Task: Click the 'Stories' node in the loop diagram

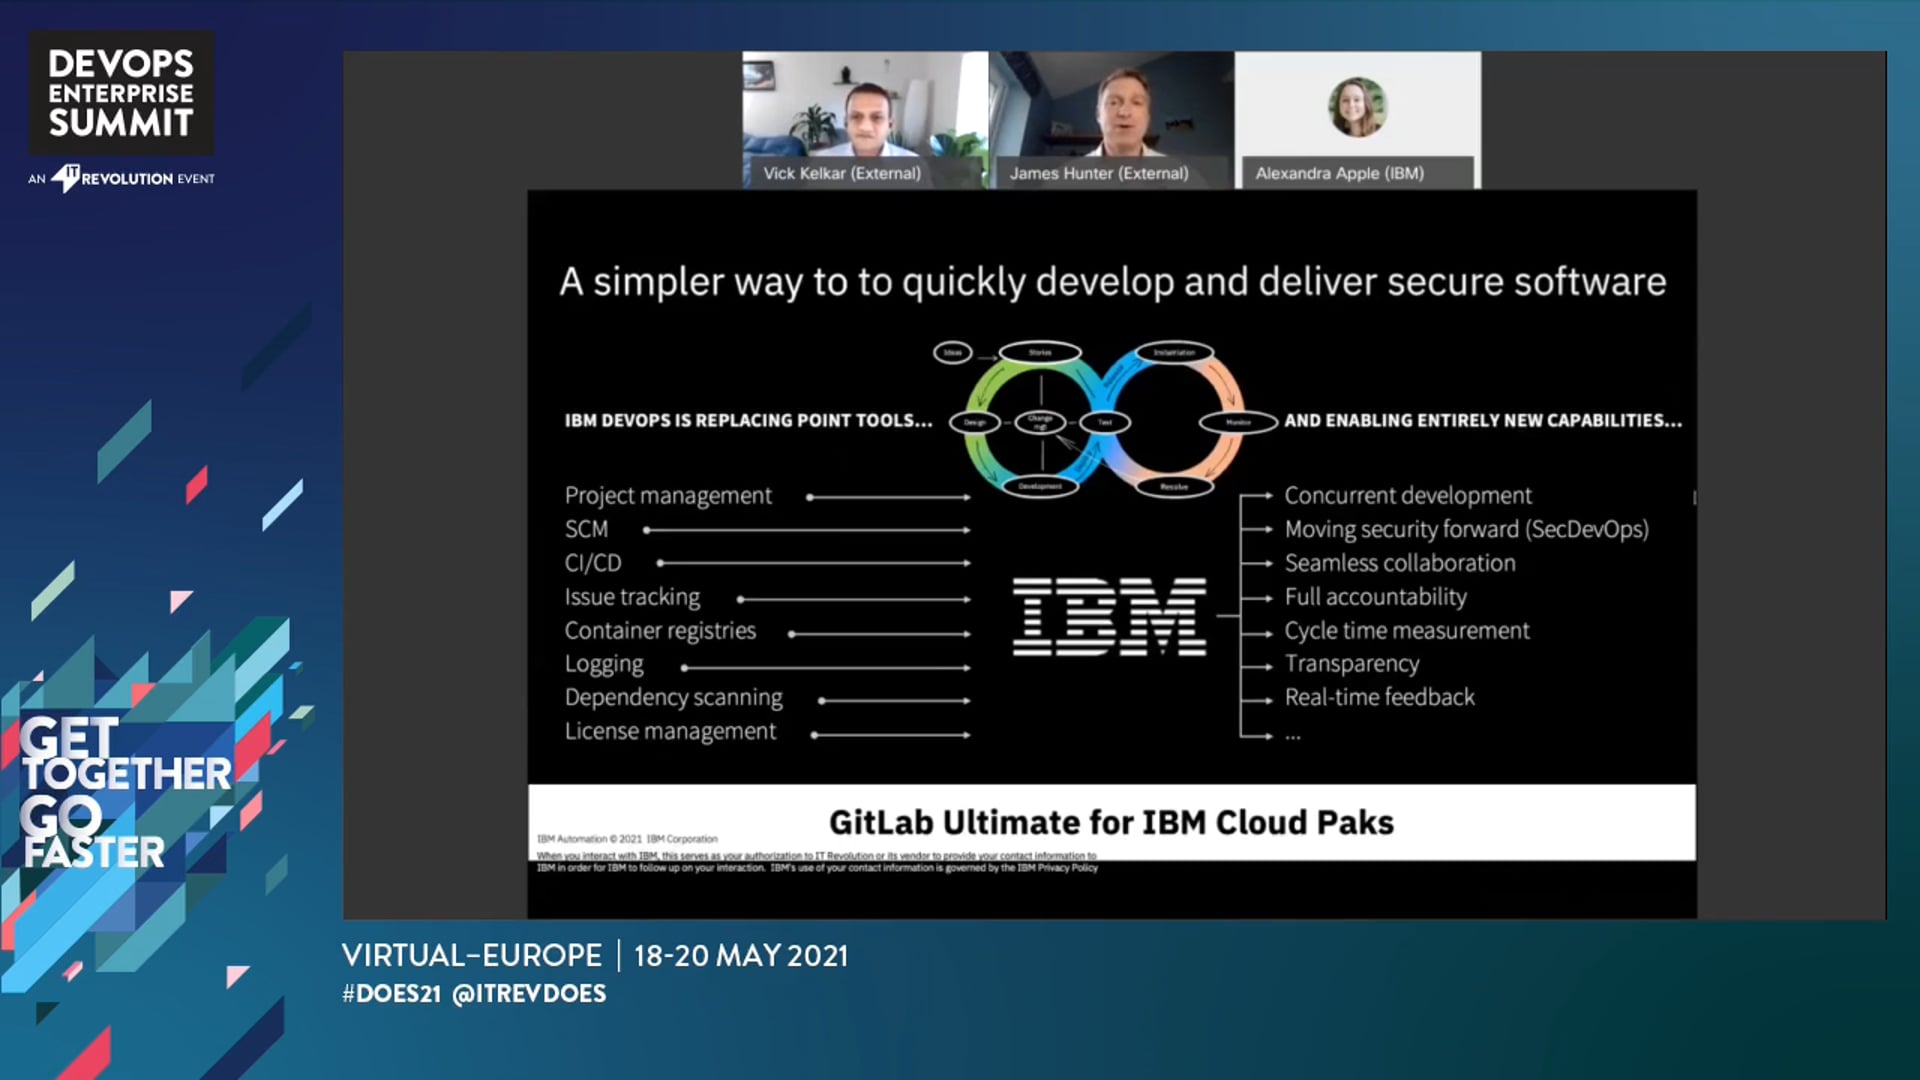Action: 1040,352
